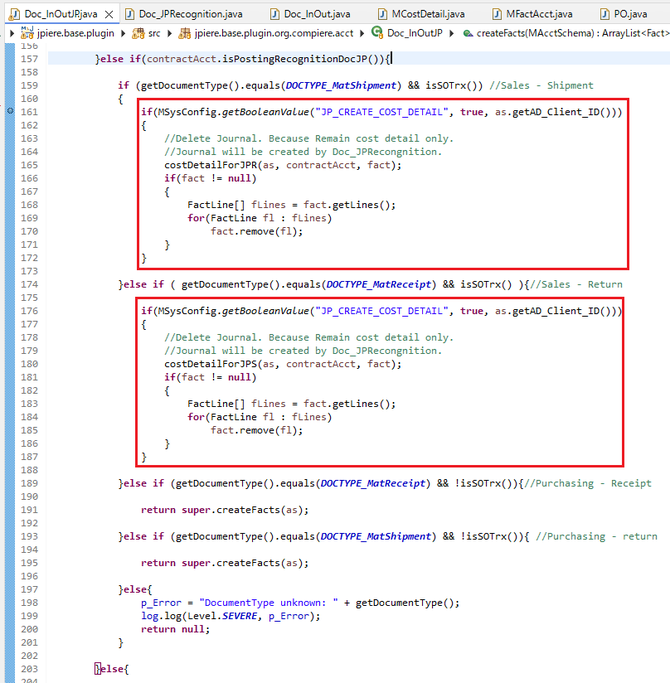Viewport: 670px width, 683px height.
Task: Click Java file icon on PO.java tab
Action: coord(605,14)
